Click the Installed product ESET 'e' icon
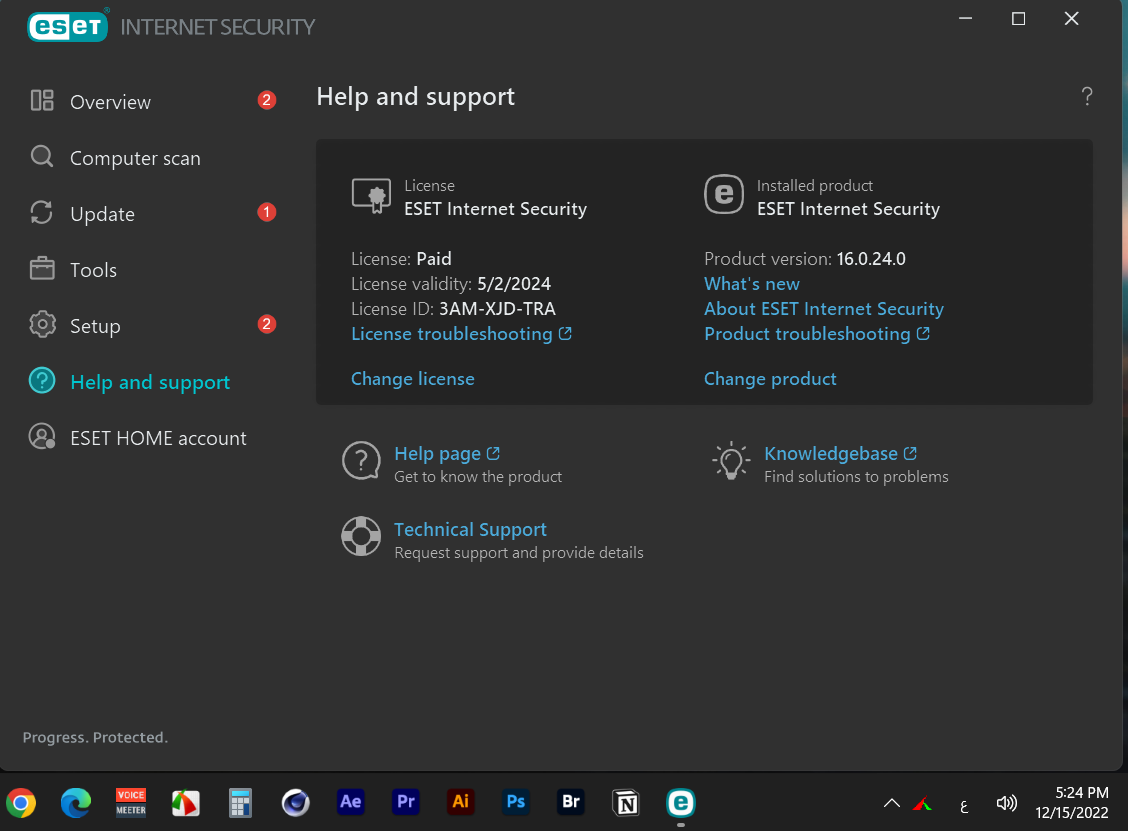 (724, 194)
